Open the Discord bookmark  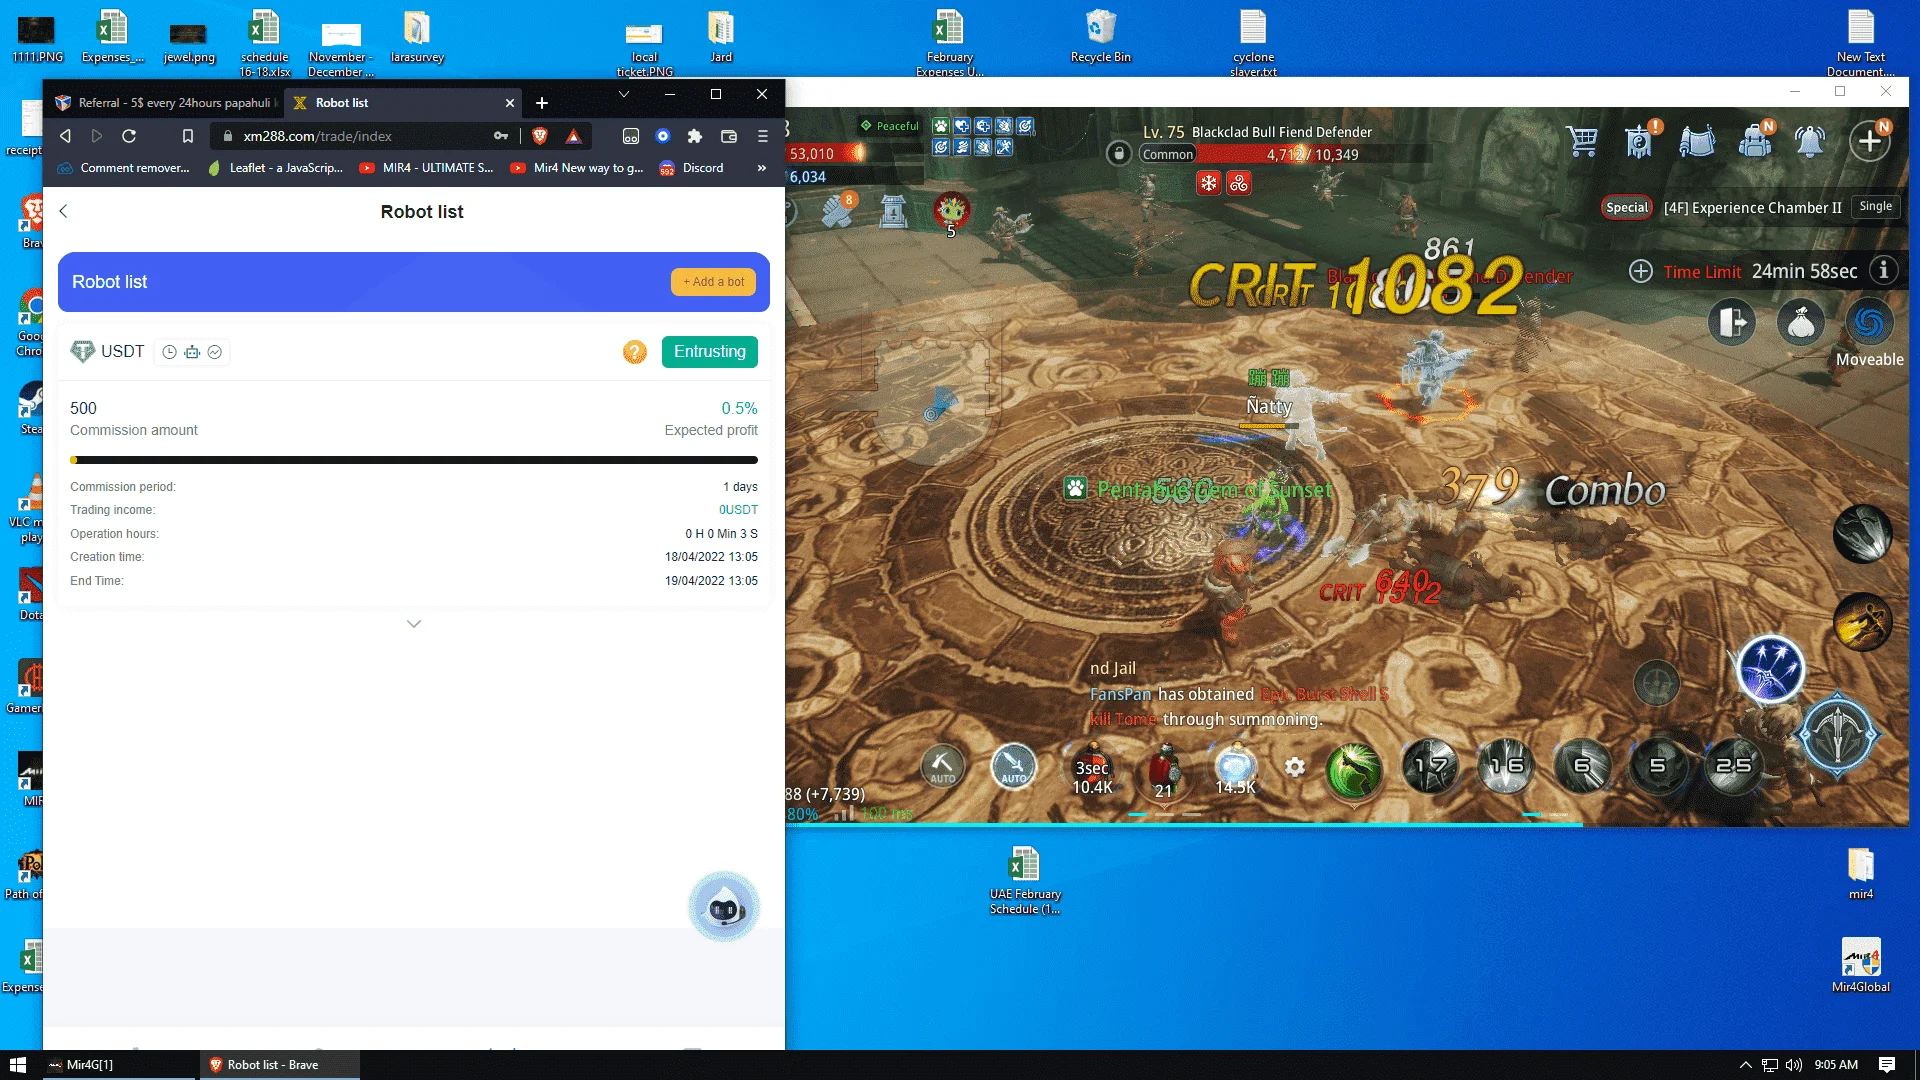(x=692, y=168)
